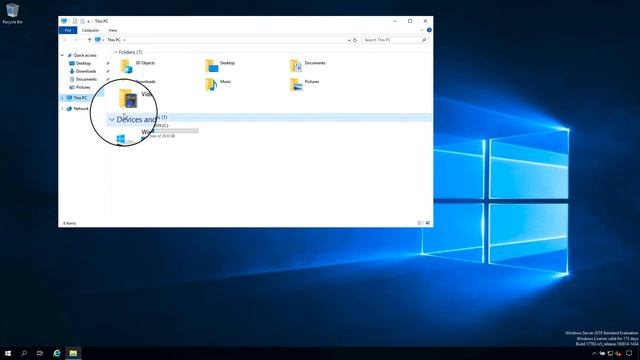Image resolution: width=640 pixels, height=360 pixels.
Task: Click the Back navigation arrow
Action: (x=65, y=40)
